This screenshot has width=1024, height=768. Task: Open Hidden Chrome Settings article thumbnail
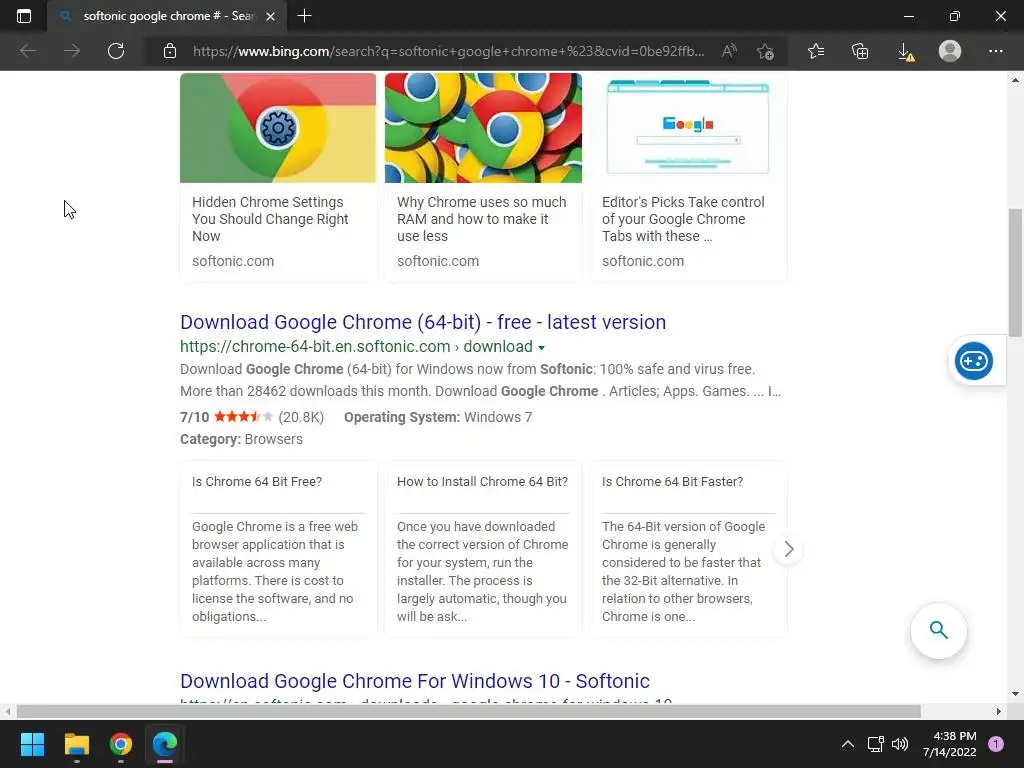pos(278,128)
